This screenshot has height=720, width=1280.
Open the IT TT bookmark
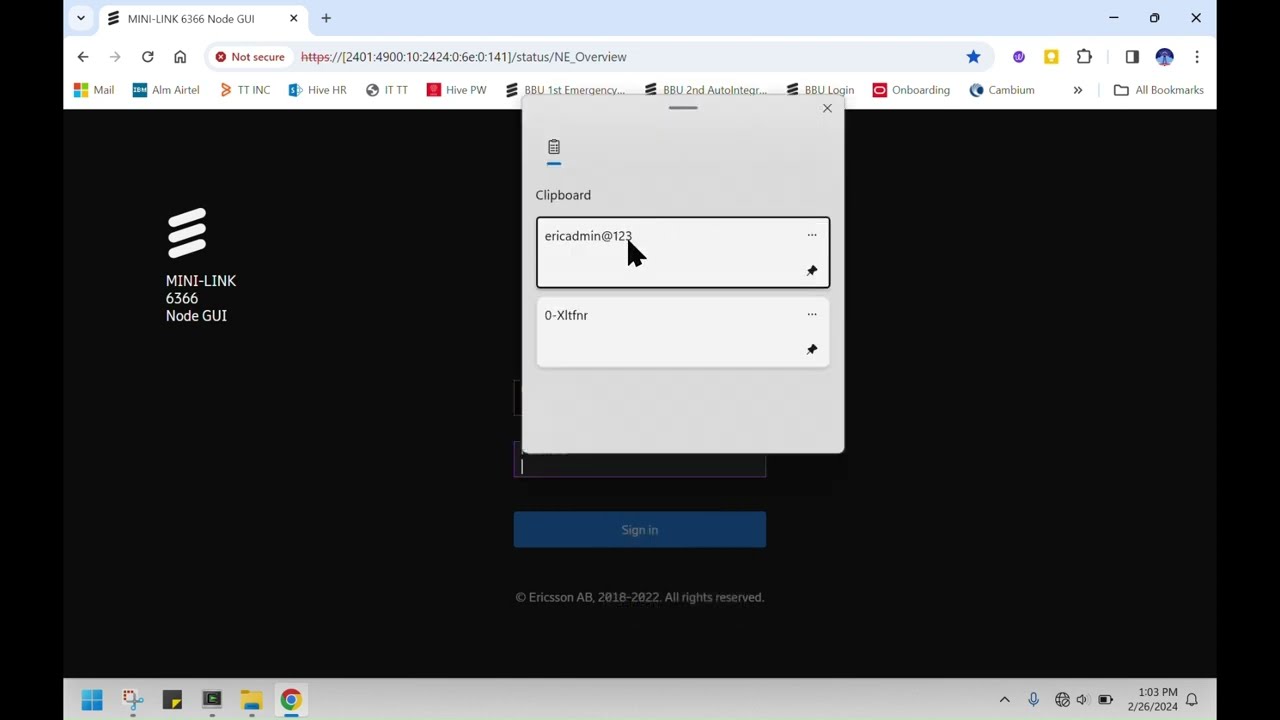(387, 90)
